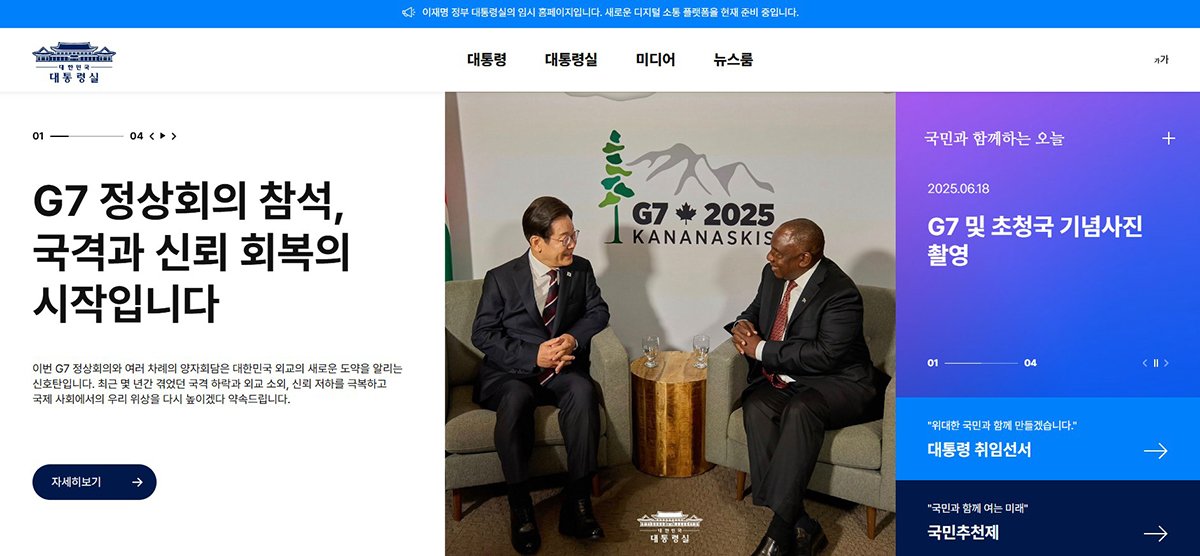1200x556 pixels.
Task: Show next item in the blue news panel
Action: coord(1166,363)
